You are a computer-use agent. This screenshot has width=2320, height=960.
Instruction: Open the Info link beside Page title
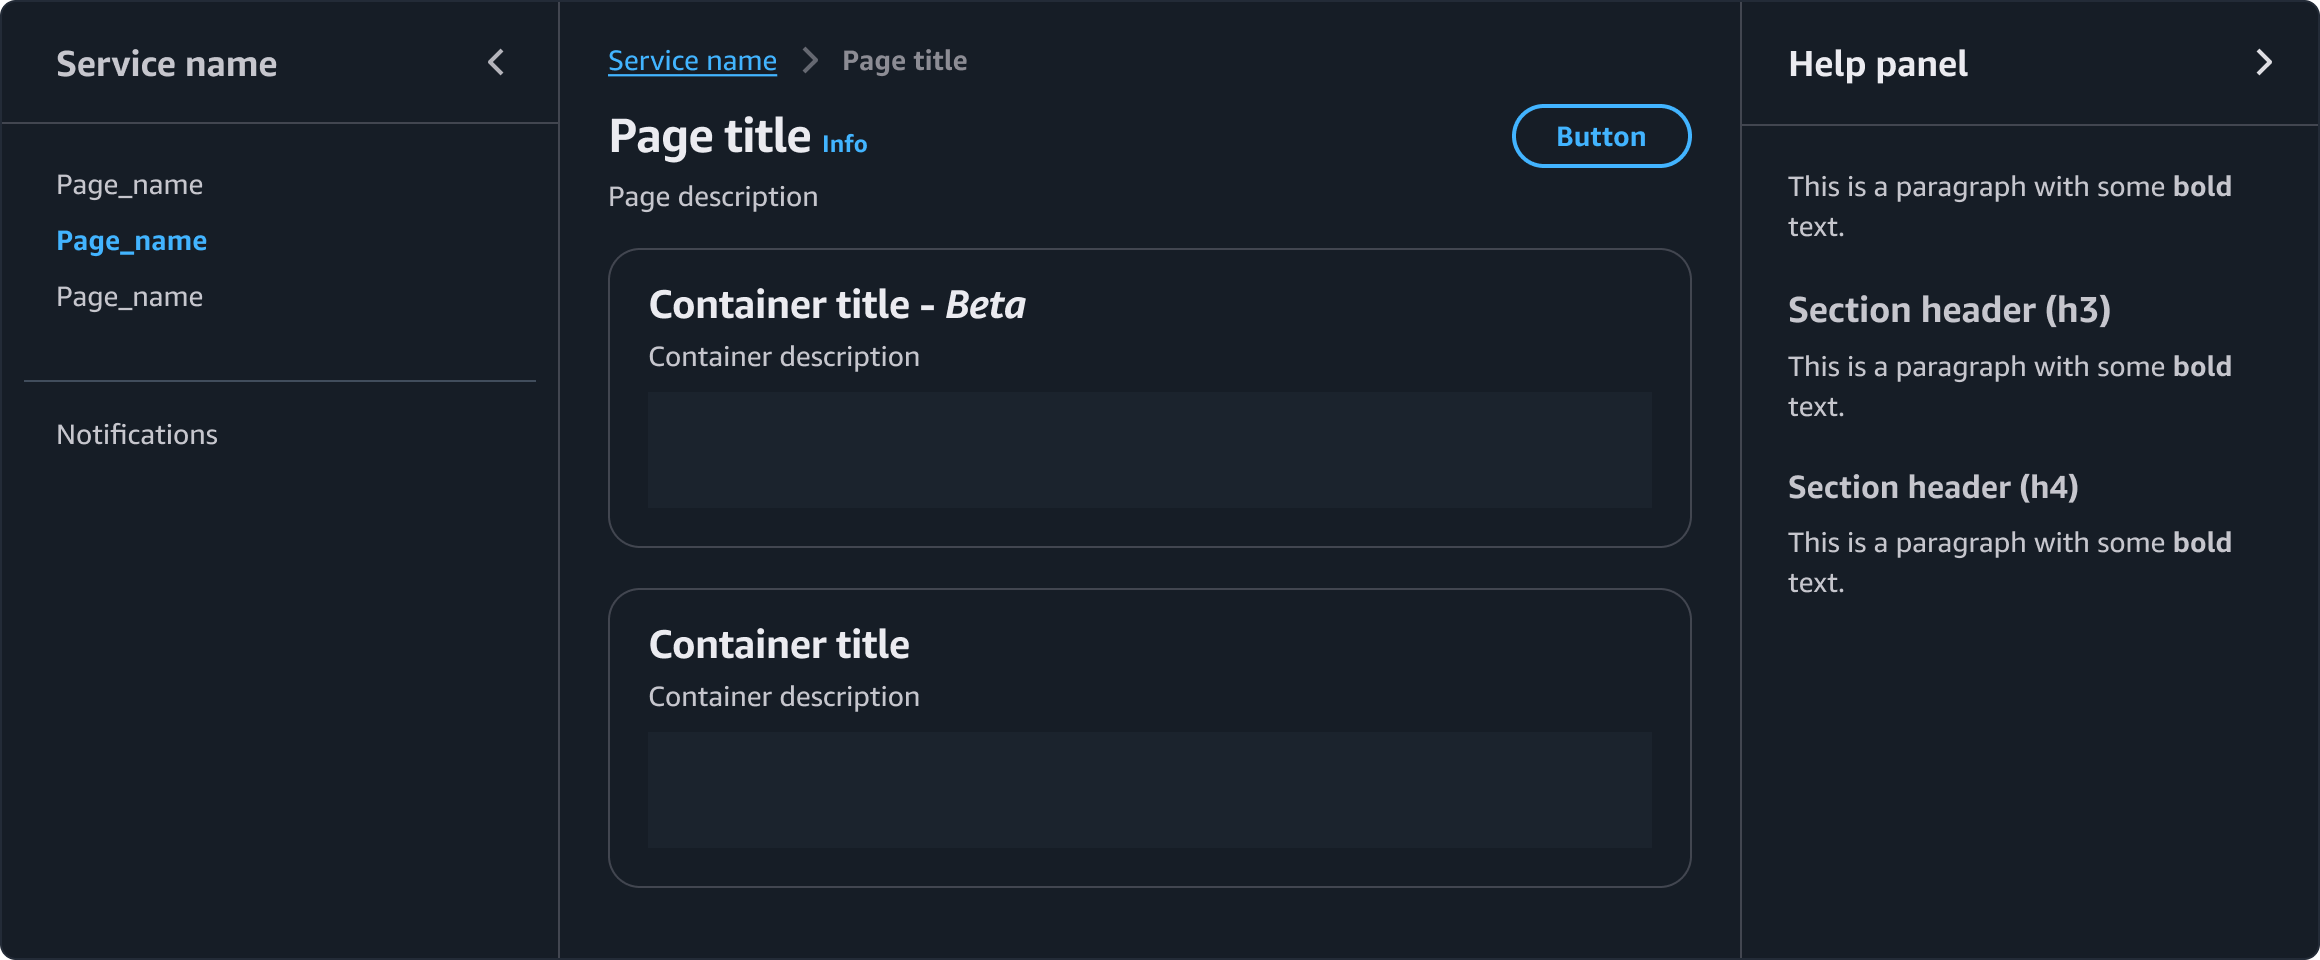(x=844, y=144)
